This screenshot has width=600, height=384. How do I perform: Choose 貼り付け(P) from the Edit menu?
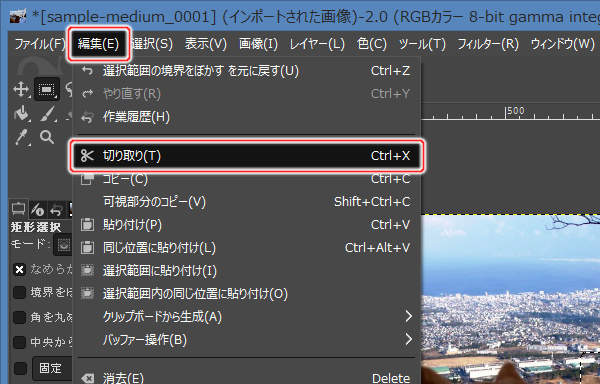click(x=247, y=225)
